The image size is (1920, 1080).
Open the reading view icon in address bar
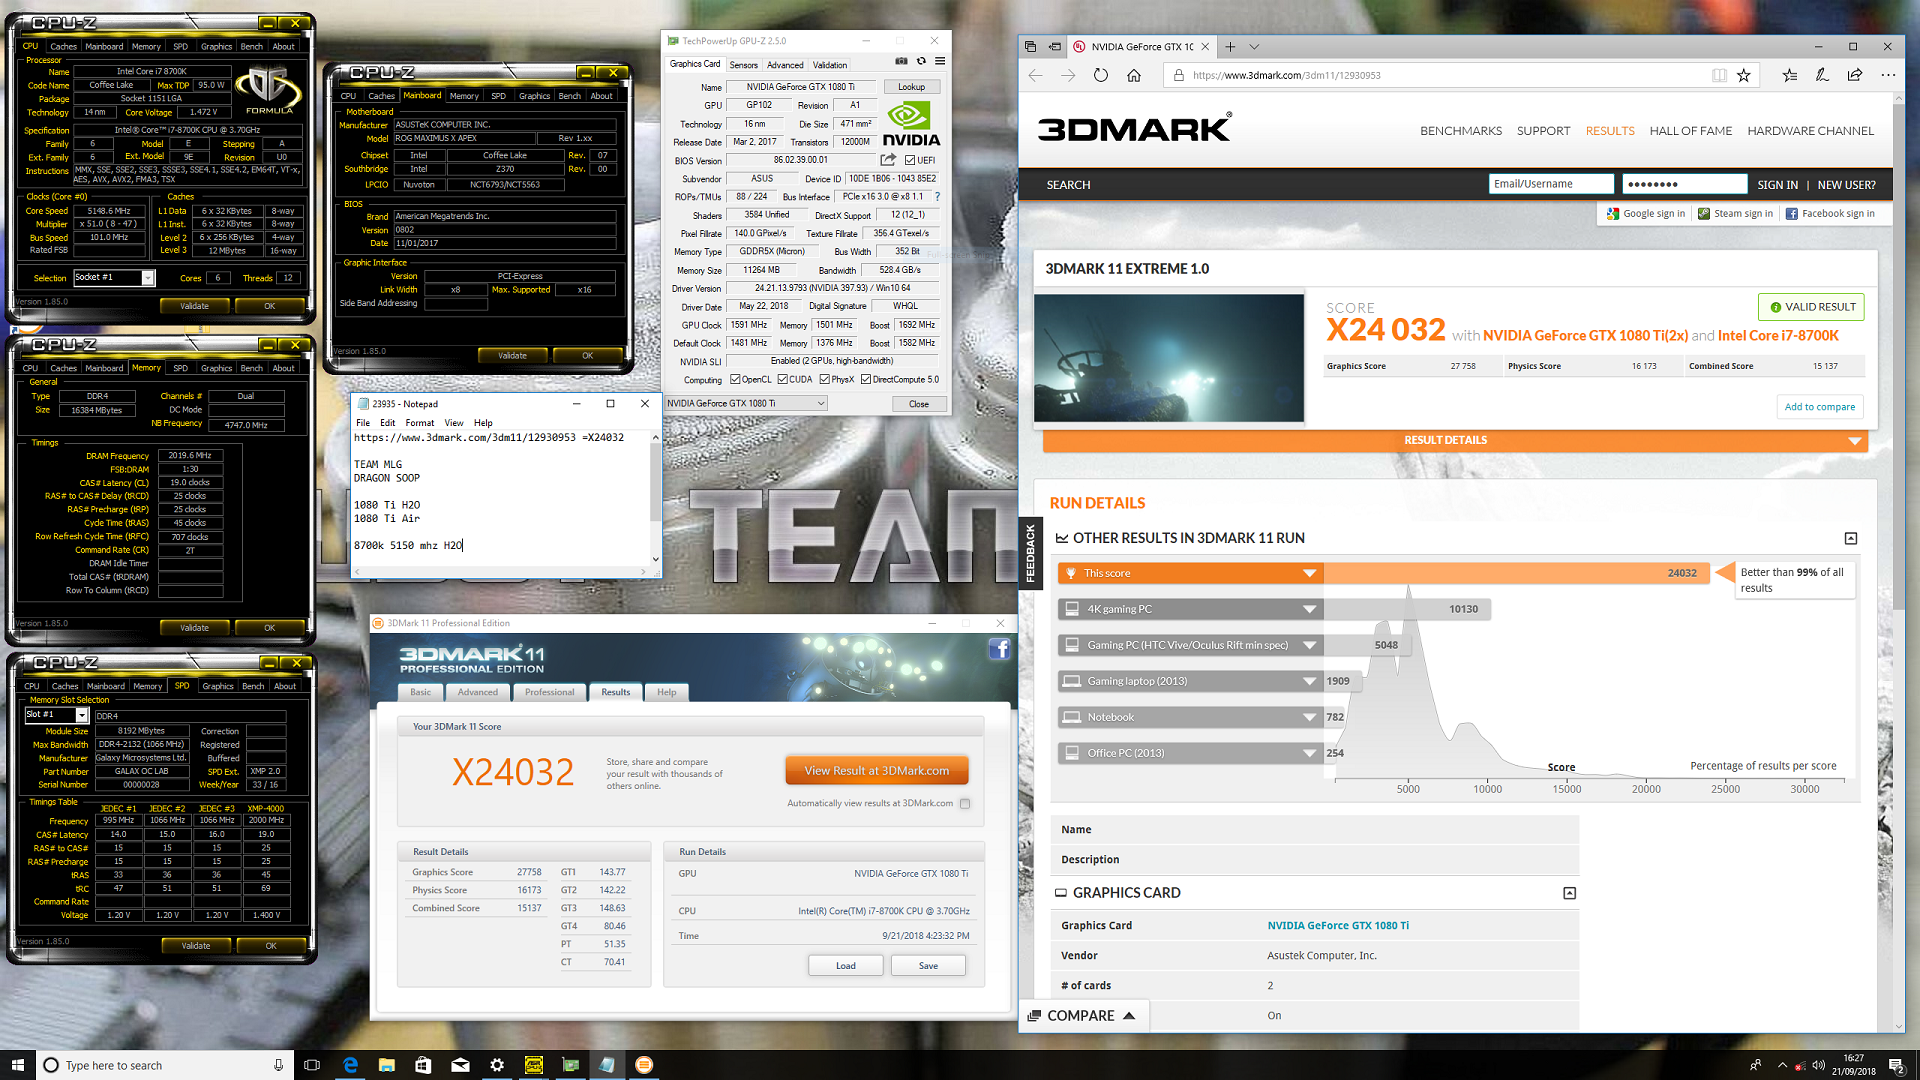point(1719,75)
